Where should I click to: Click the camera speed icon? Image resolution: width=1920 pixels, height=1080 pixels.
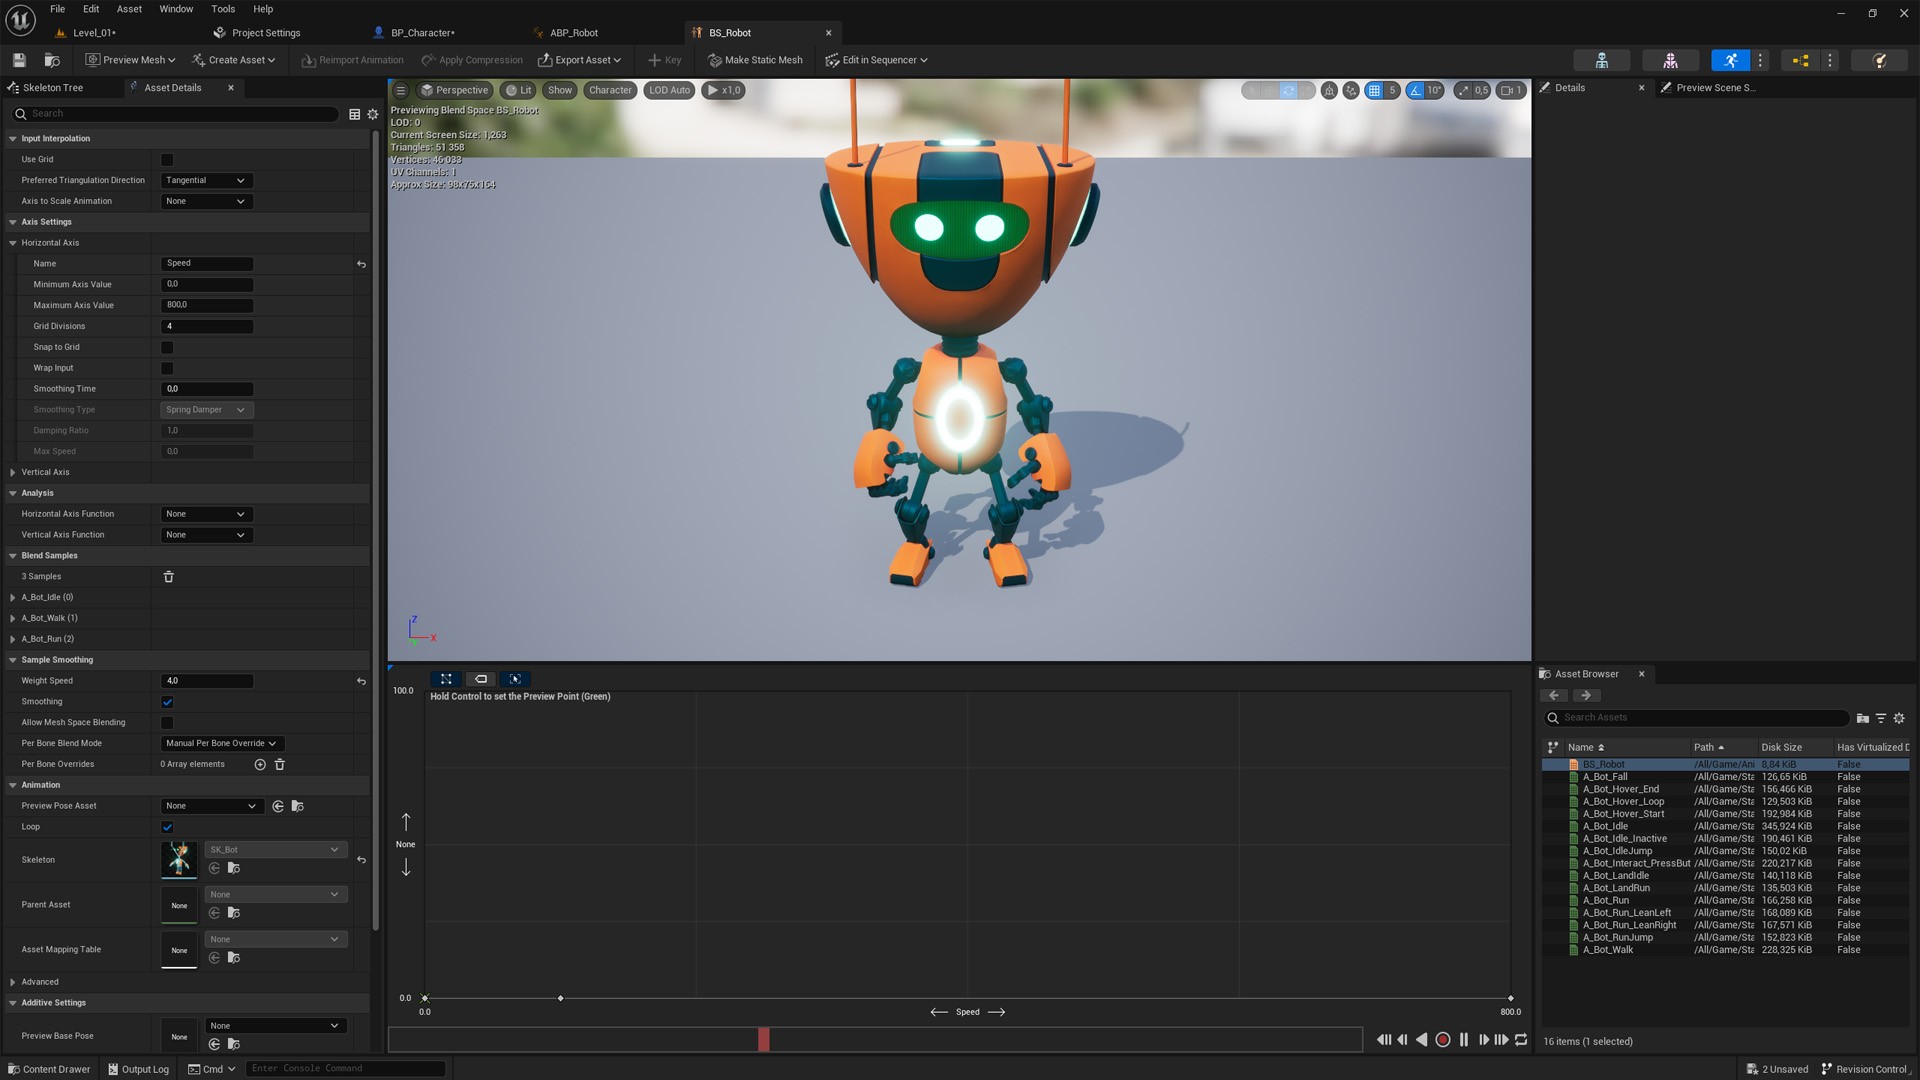coord(1509,90)
